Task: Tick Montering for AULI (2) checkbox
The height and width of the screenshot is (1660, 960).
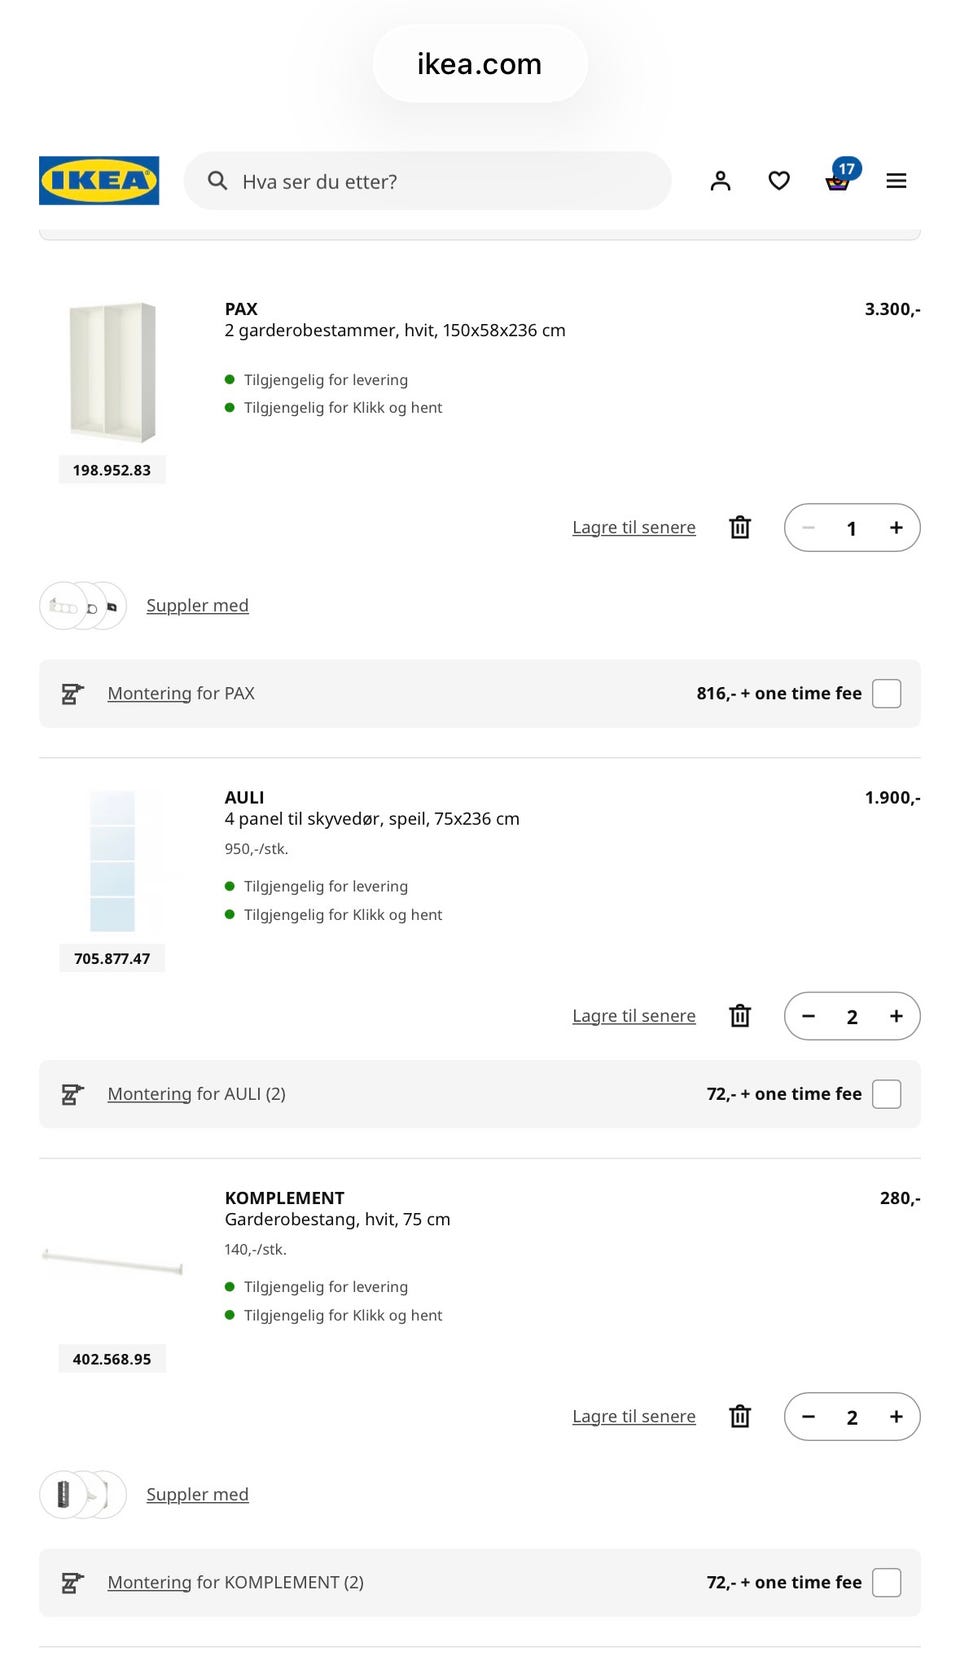Action: pos(886,1094)
